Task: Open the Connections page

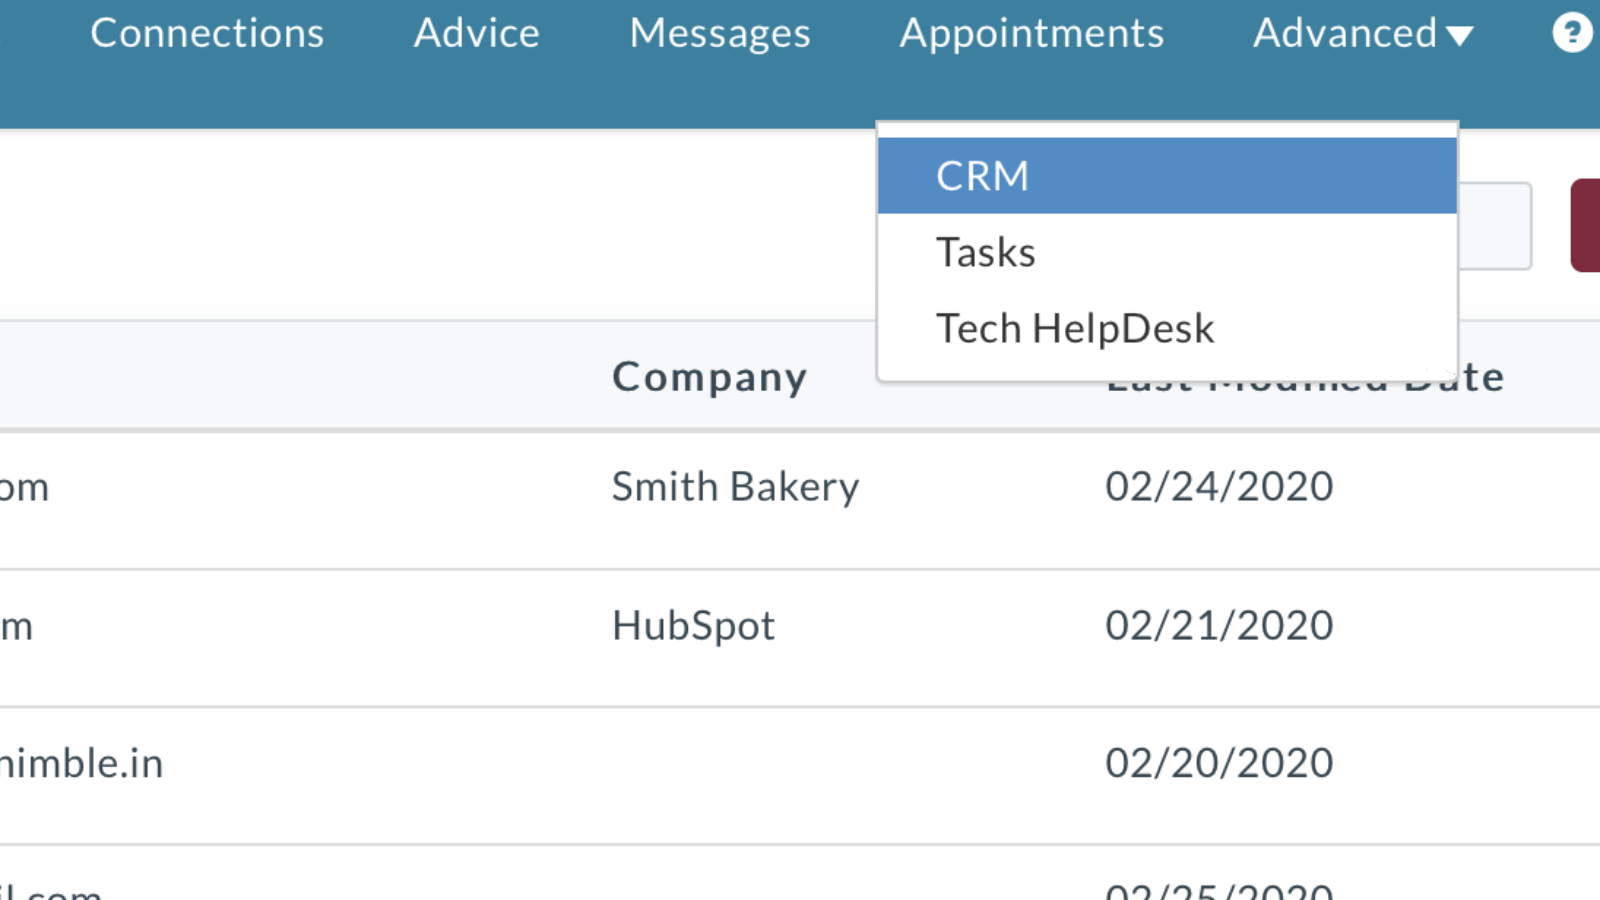Action: tap(207, 34)
